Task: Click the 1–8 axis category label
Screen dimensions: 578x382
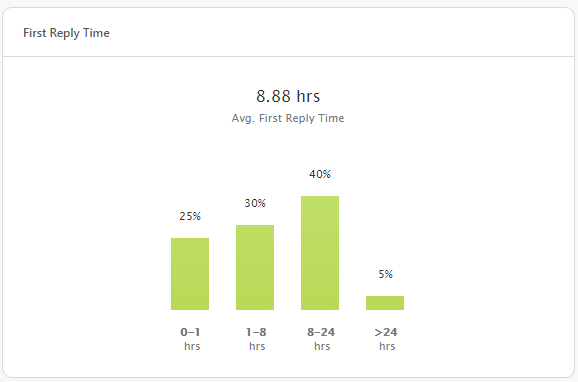Action: (256, 332)
